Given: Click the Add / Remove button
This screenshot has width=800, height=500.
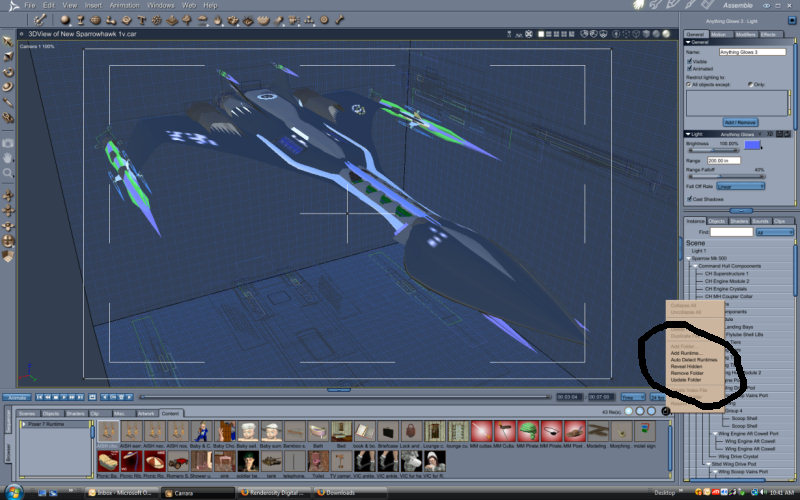Looking at the screenshot, I should pos(739,122).
